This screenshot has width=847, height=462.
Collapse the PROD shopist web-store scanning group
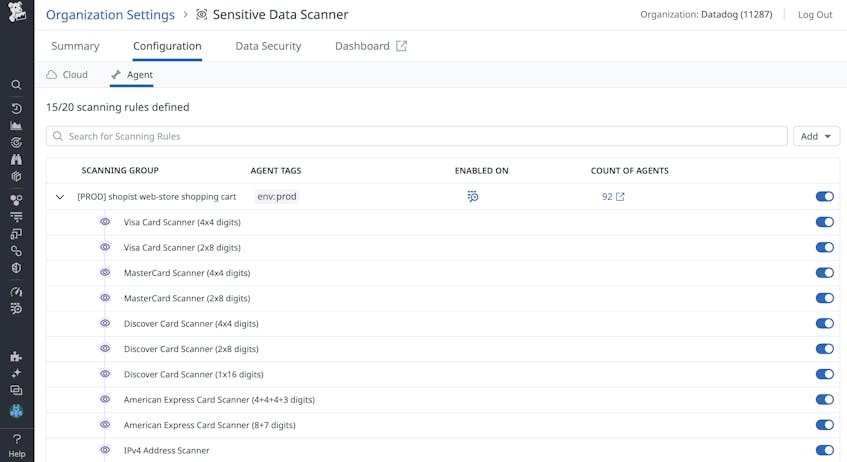(x=60, y=197)
